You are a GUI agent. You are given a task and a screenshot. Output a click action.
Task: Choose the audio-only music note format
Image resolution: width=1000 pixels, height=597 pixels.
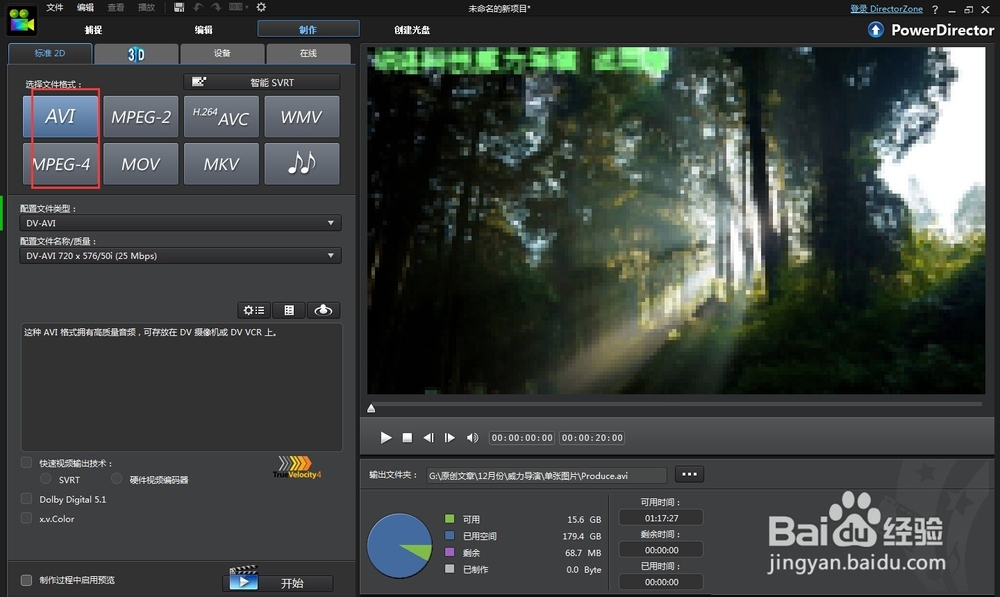[301, 164]
